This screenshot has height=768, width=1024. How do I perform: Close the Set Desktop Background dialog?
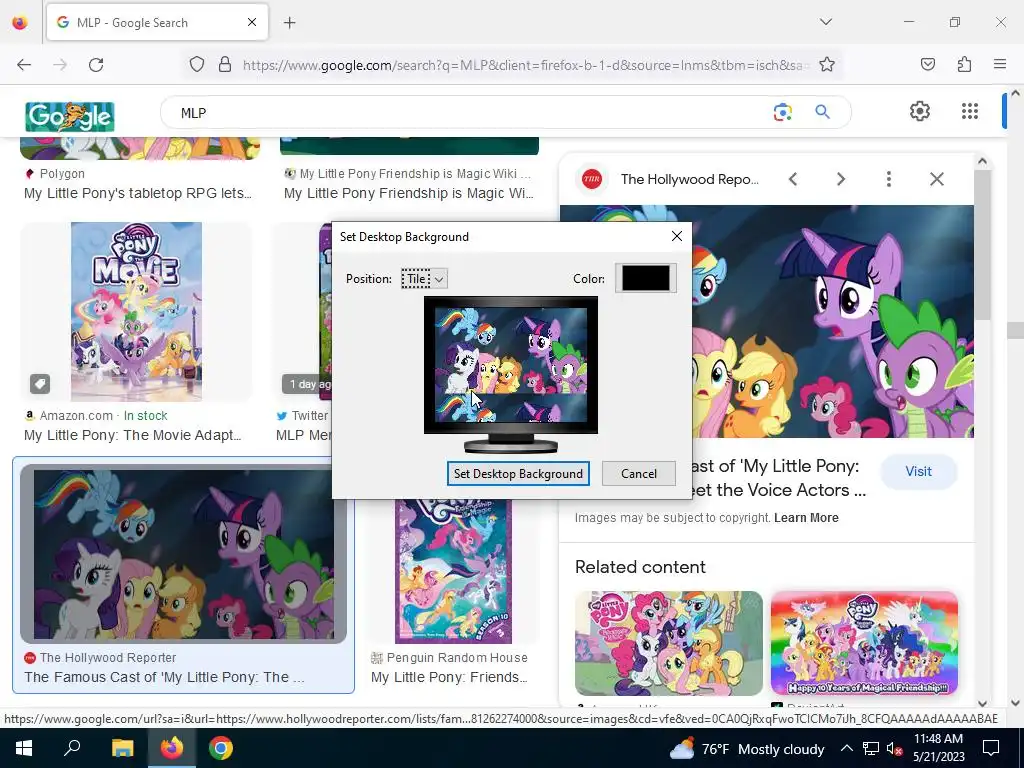pos(677,236)
